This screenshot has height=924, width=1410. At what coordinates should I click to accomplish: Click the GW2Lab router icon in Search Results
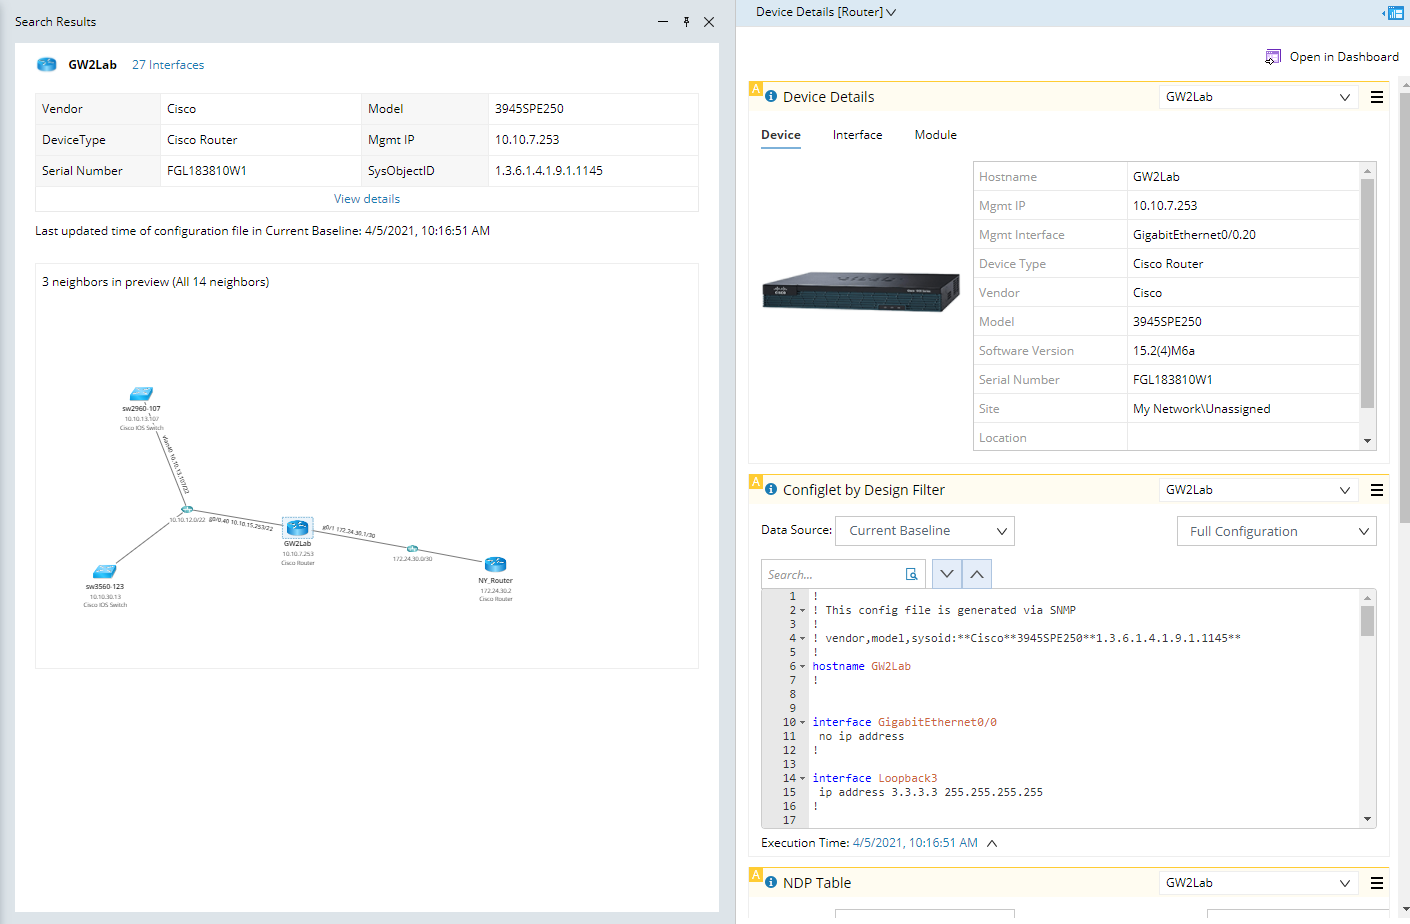coord(46,64)
